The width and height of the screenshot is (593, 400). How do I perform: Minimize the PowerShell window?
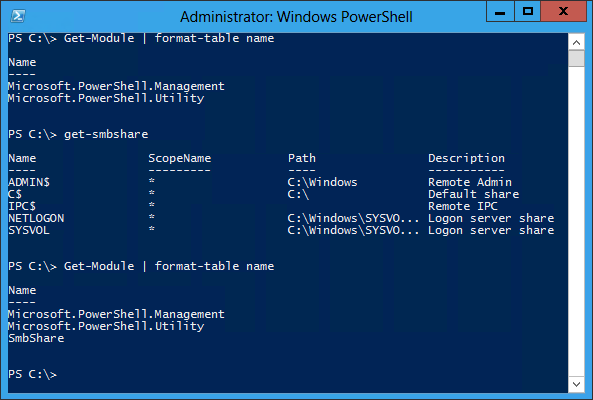point(500,12)
